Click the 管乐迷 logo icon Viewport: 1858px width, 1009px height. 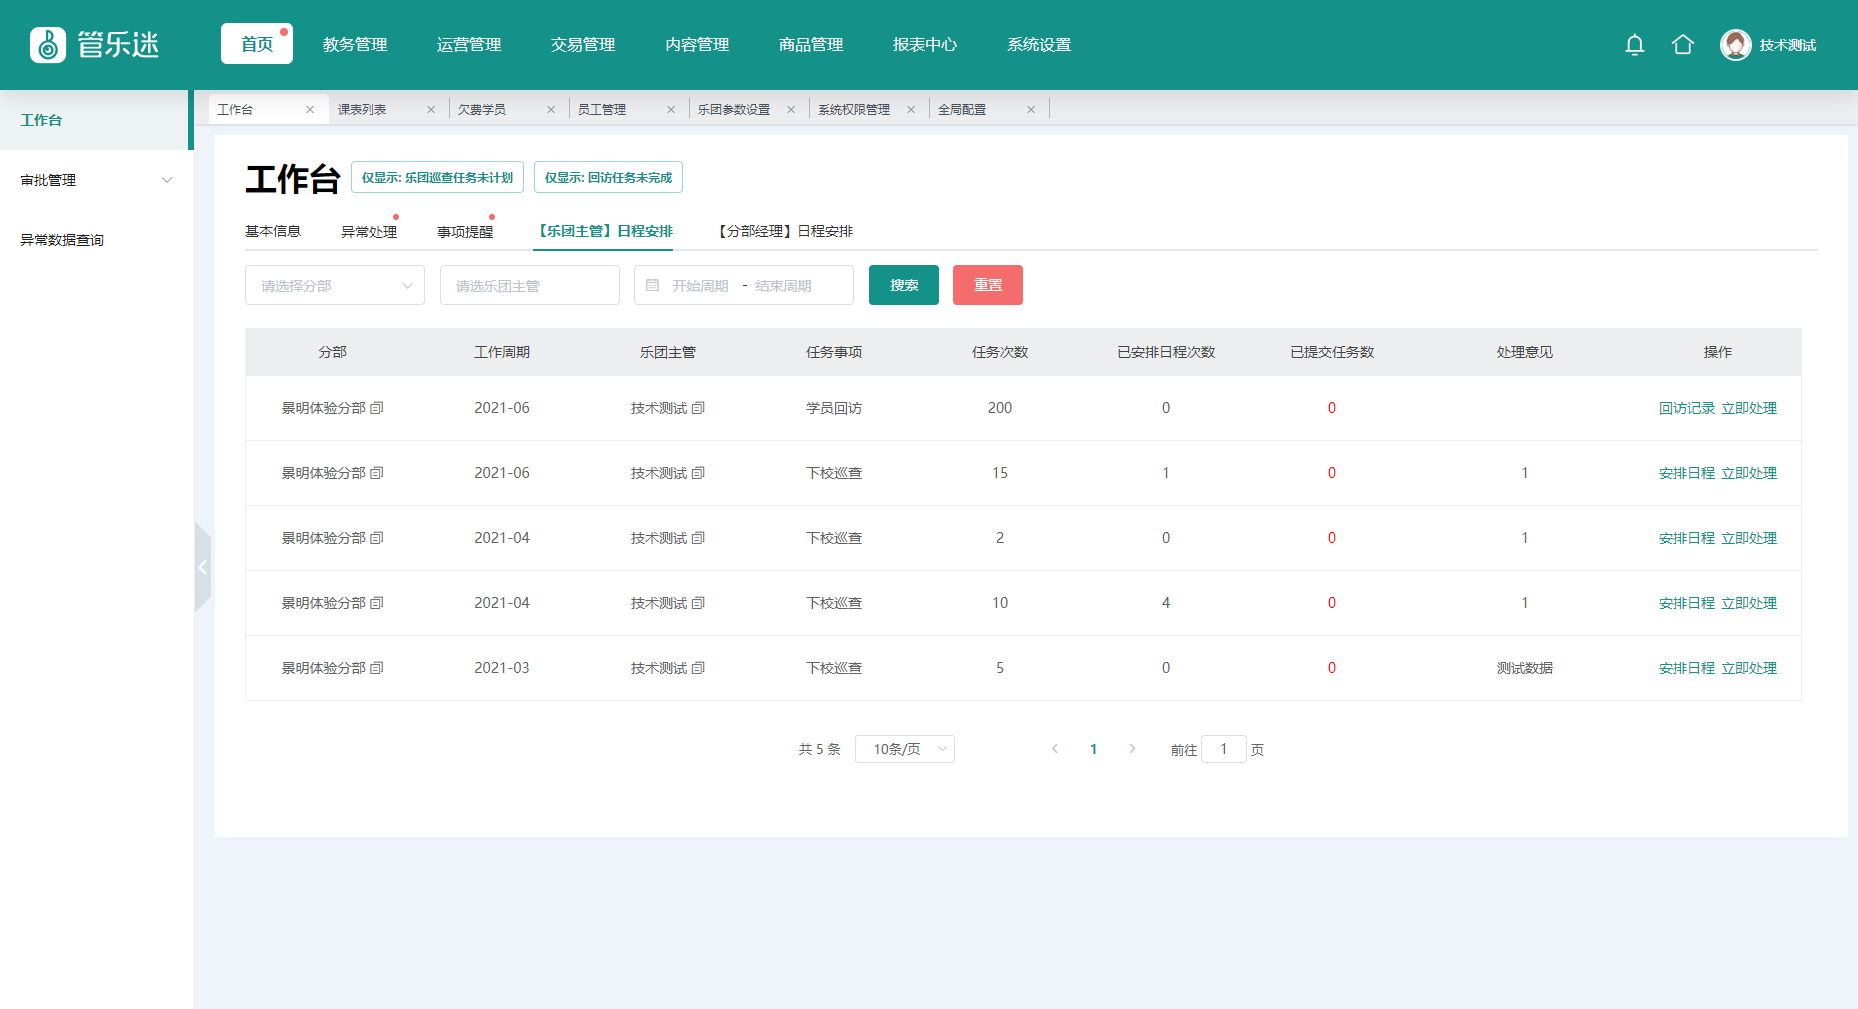(x=48, y=45)
